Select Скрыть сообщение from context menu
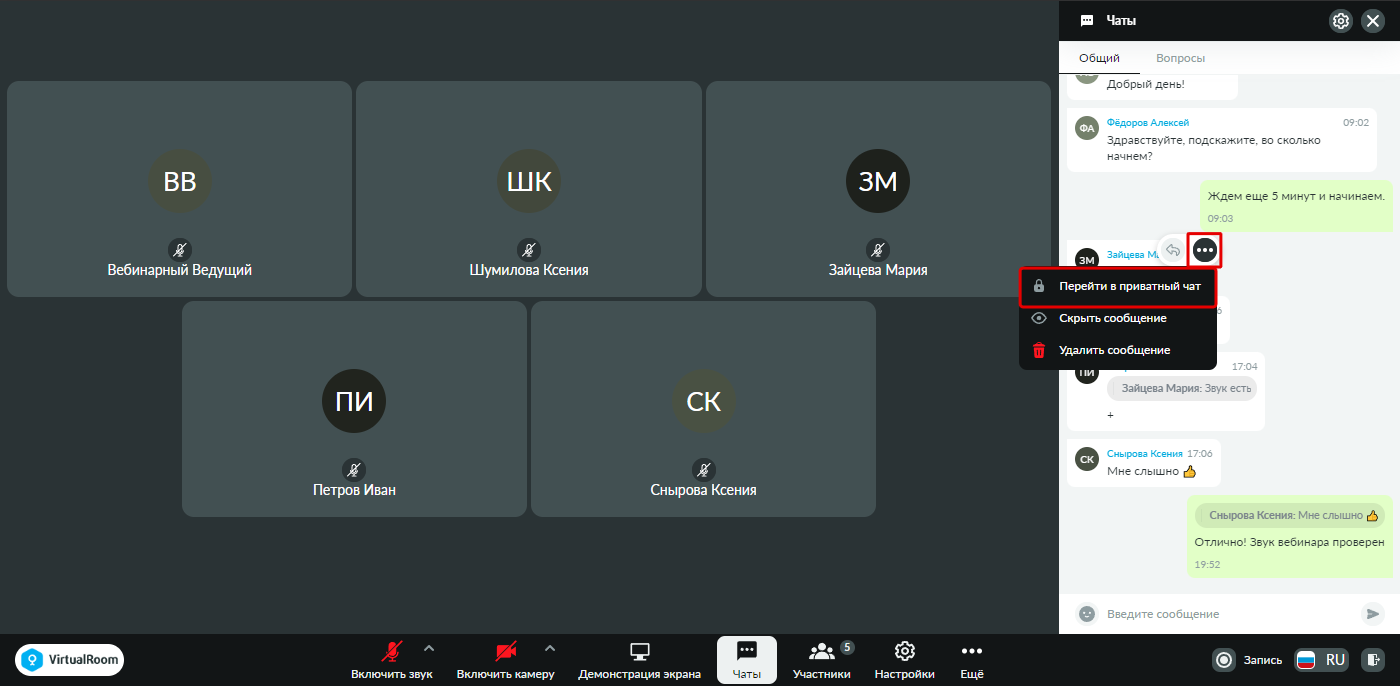 (1118, 318)
